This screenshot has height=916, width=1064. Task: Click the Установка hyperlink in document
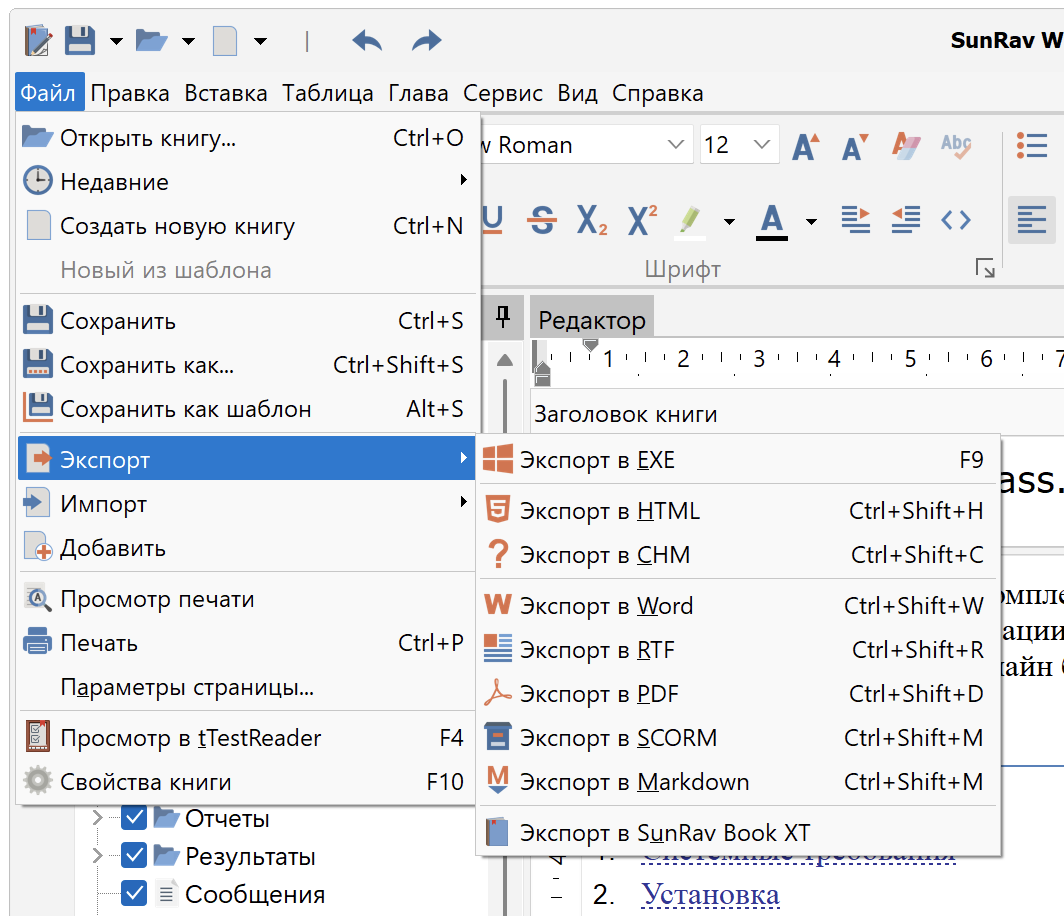coord(710,894)
